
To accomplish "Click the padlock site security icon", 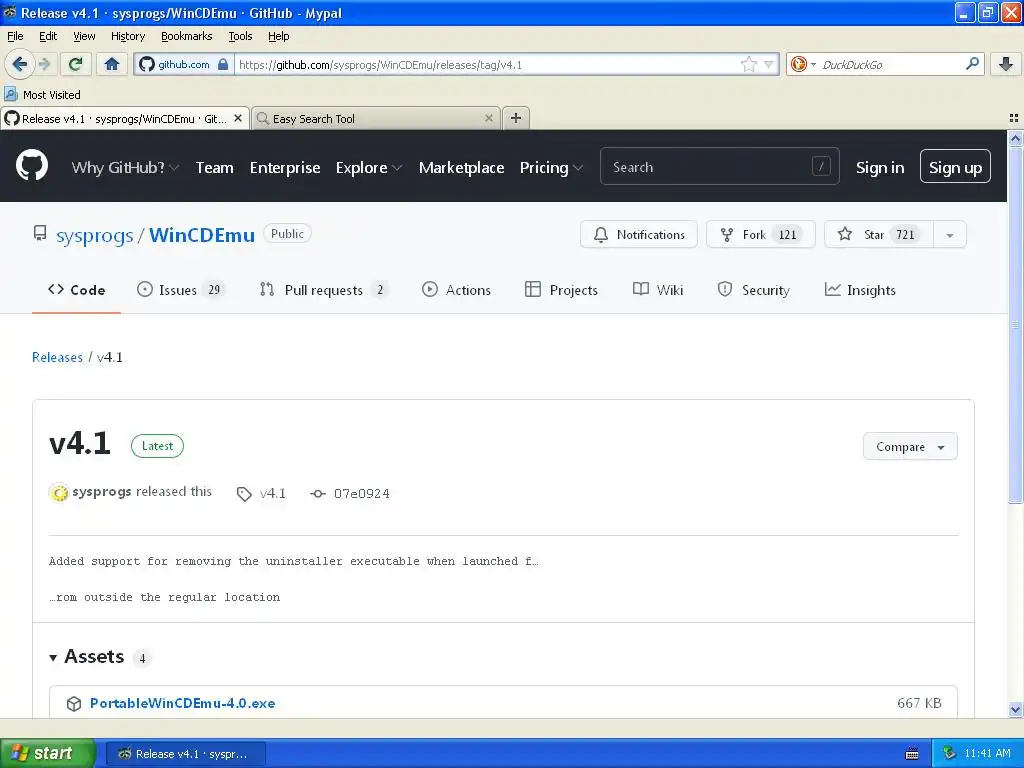I will point(223,64).
